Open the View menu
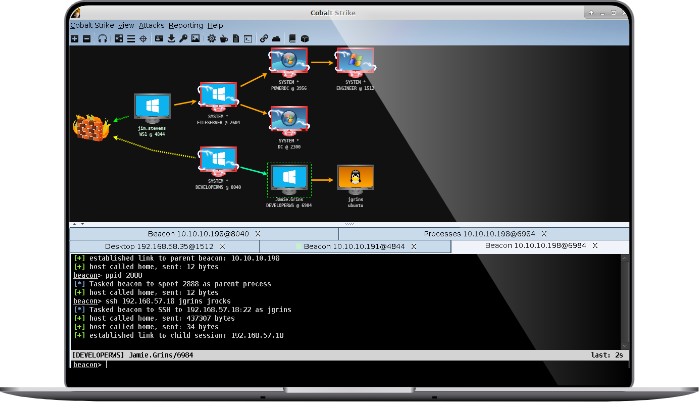 pos(126,25)
